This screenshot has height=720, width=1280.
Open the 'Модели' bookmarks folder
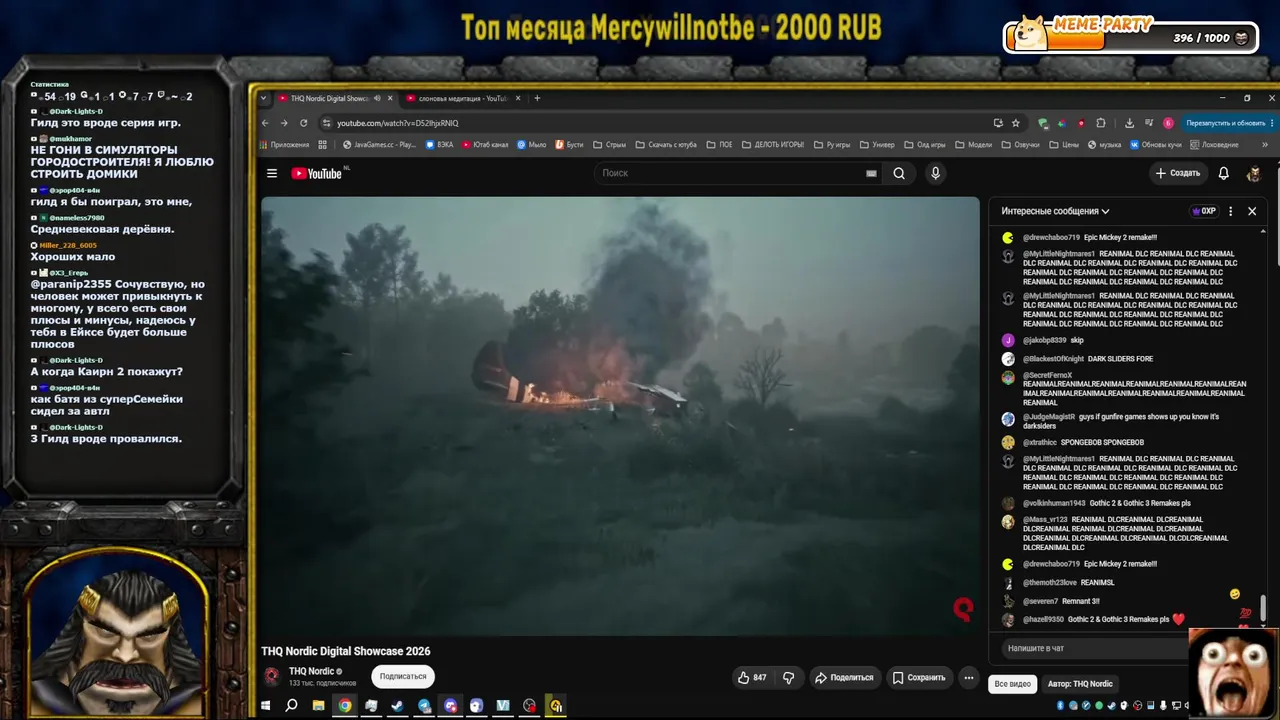tap(973, 145)
